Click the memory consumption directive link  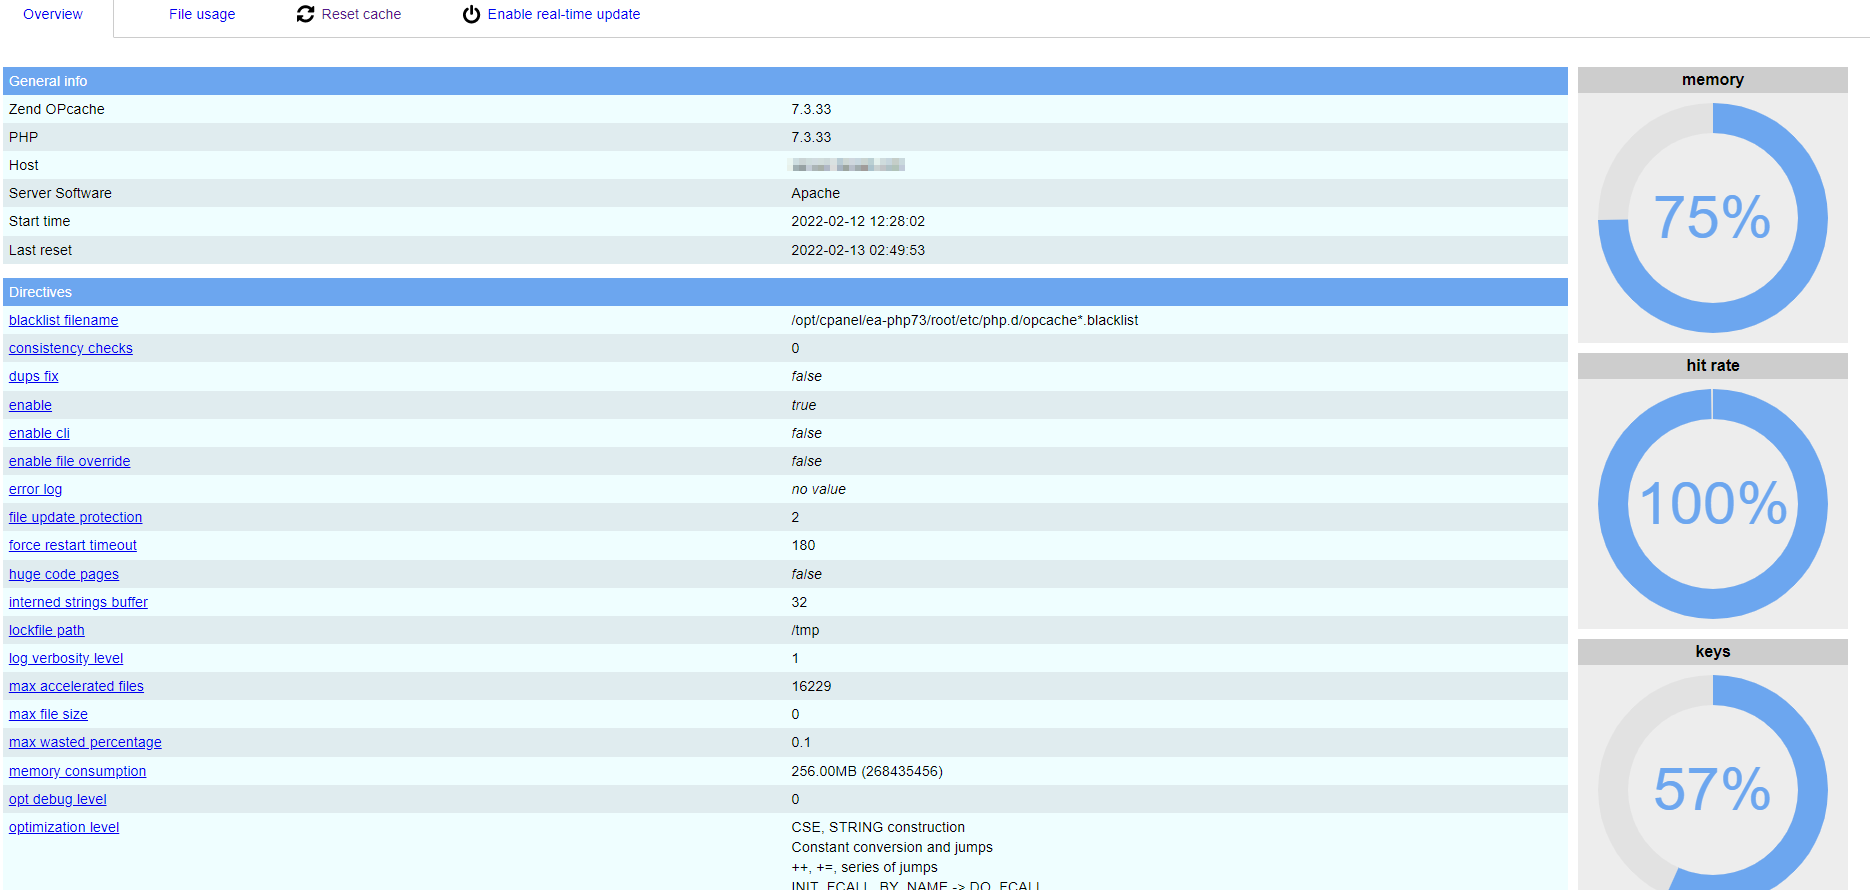point(78,771)
